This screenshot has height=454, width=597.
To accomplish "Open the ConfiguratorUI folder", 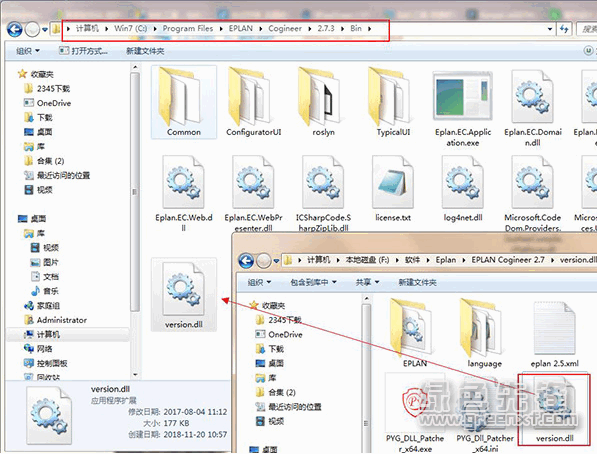I will coord(254,102).
